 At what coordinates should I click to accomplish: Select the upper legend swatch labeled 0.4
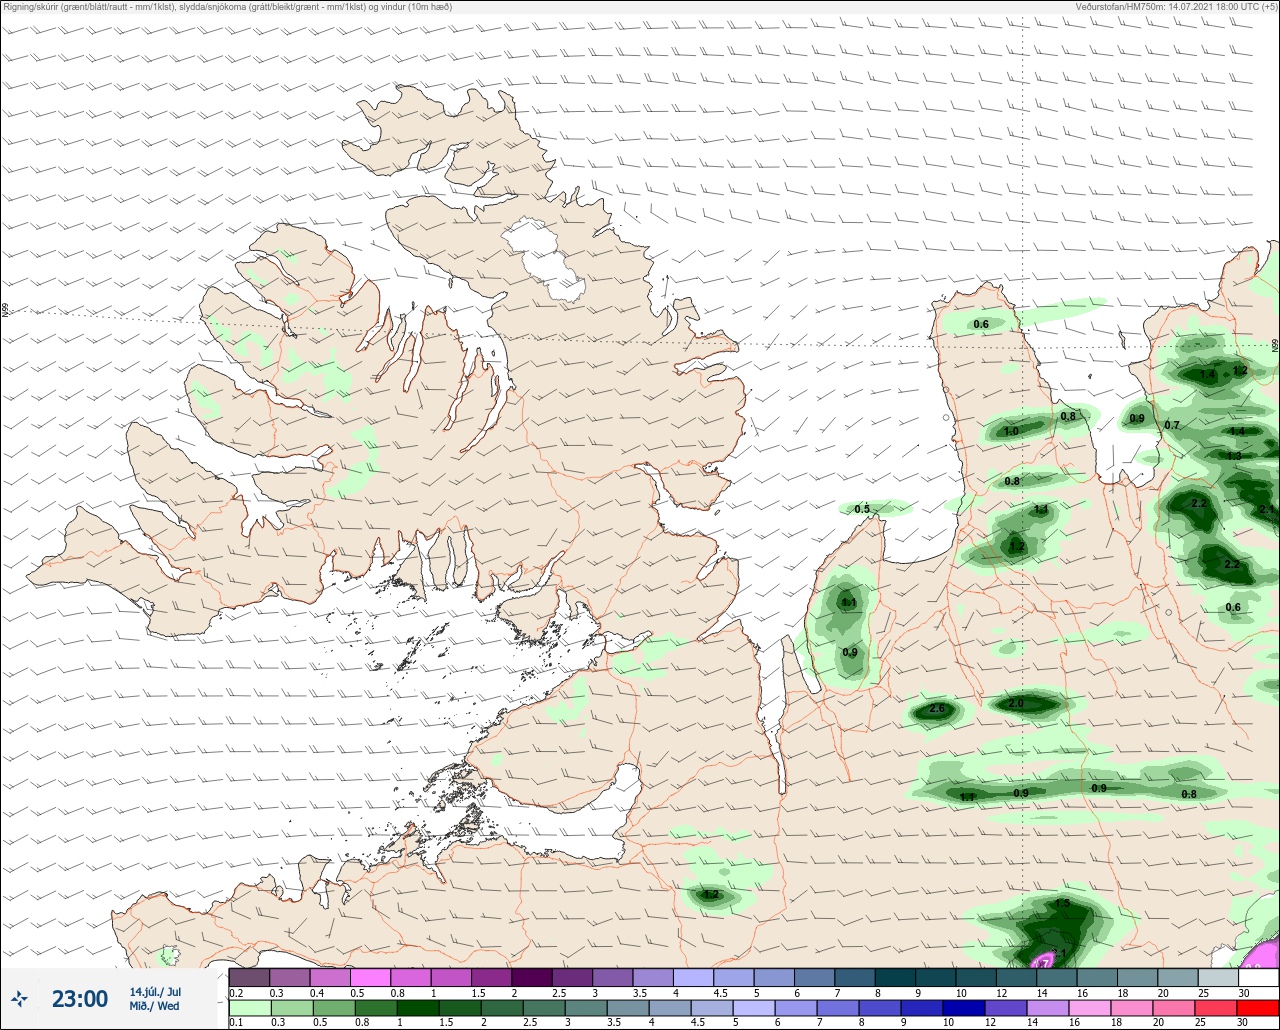pyautogui.click(x=330, y=977)
